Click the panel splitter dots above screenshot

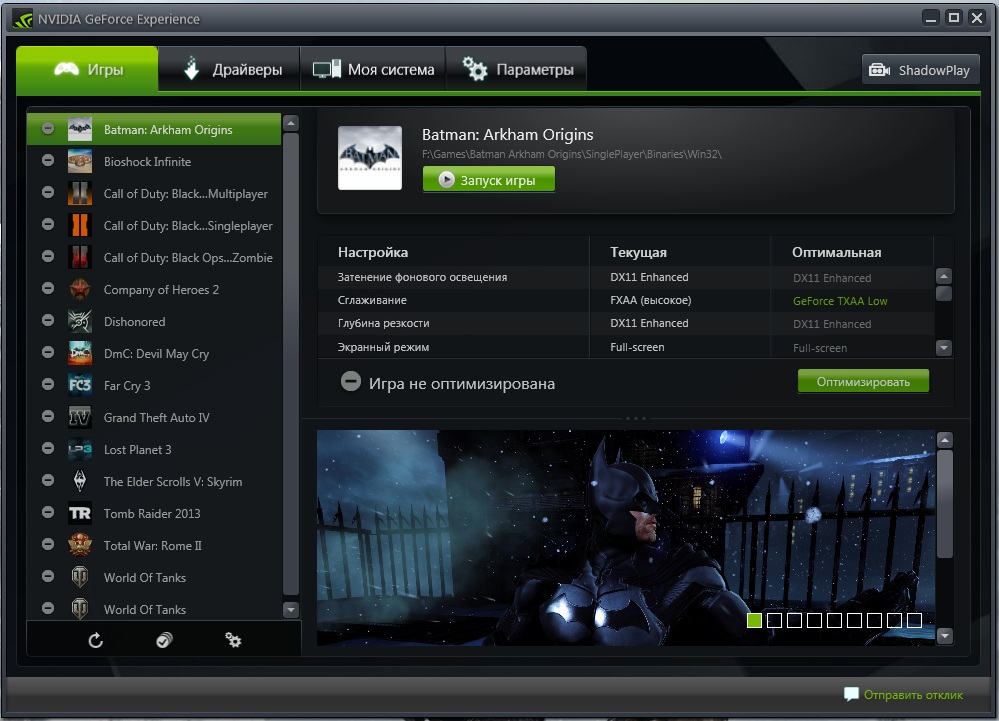(x=635, y=418)
